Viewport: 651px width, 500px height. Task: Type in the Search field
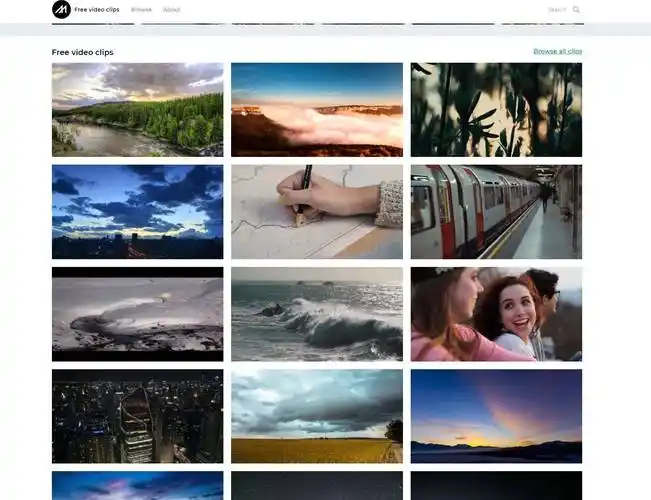[x=555, y=10]
